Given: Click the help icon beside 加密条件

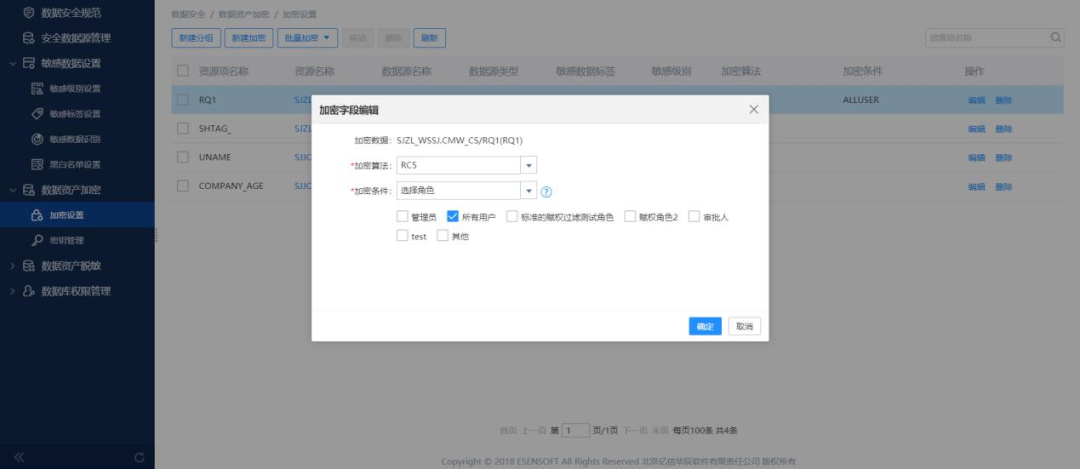Looking at the screenshot, I should [x=546, y=192].
